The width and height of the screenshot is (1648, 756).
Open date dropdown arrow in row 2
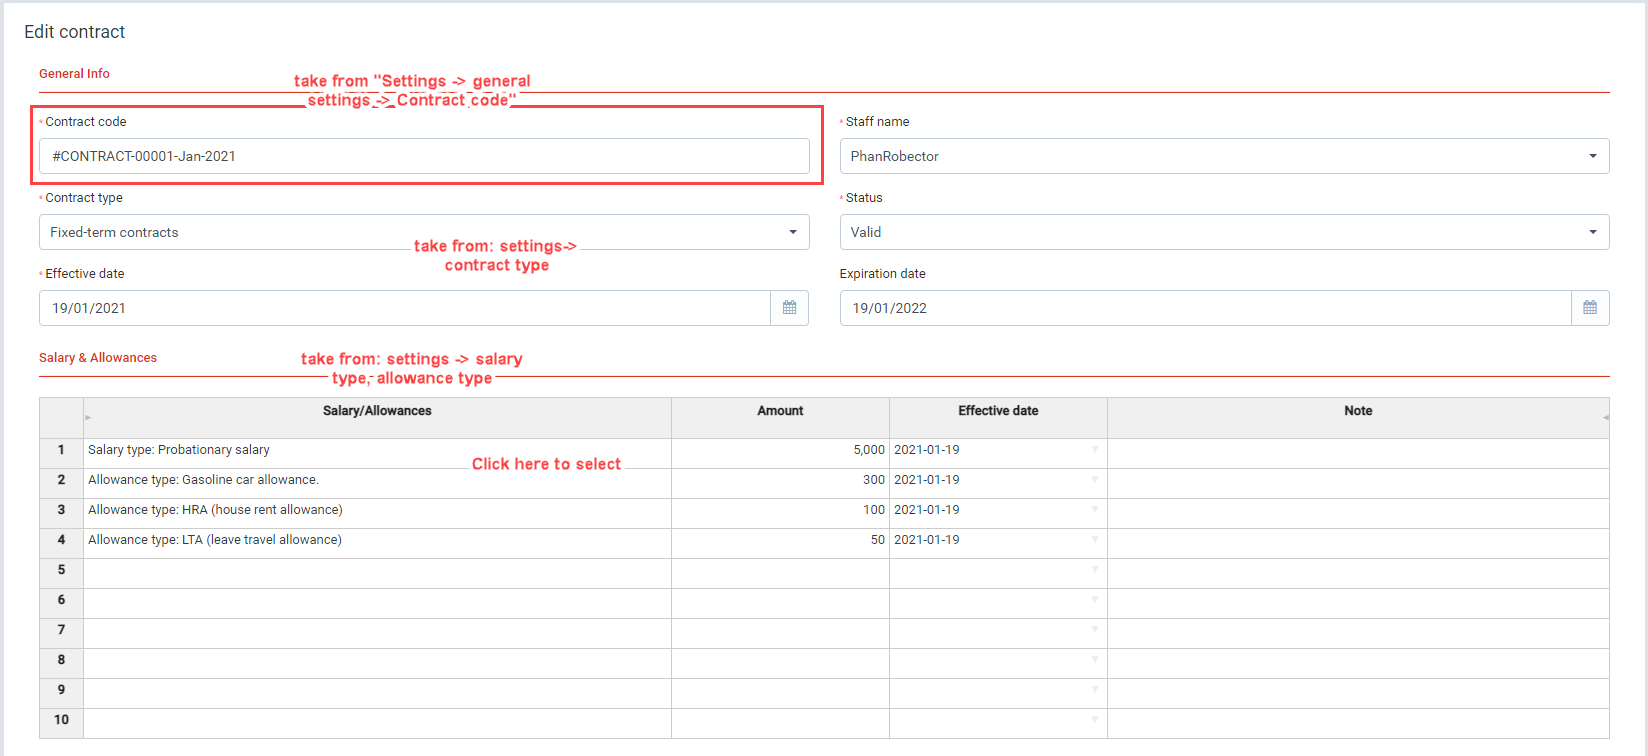coord(1095,480)
